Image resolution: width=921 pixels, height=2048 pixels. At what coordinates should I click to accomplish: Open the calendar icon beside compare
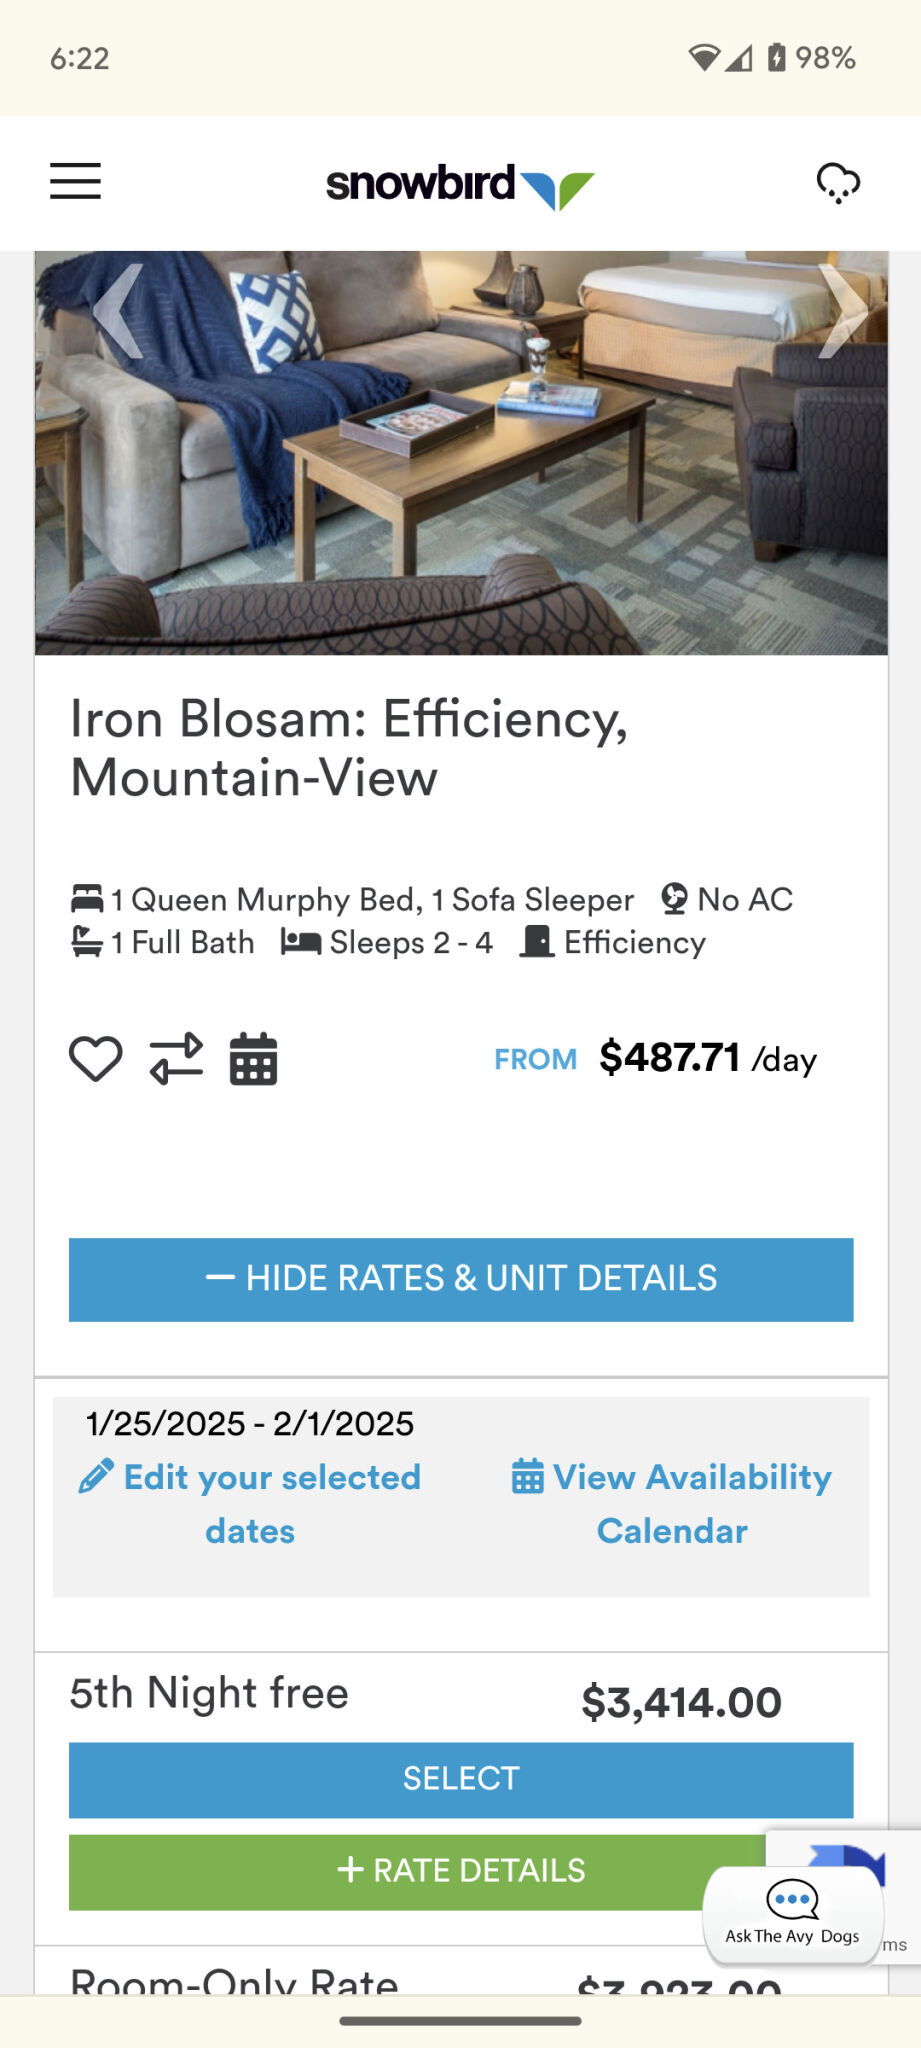click(x=254, y=1059)
